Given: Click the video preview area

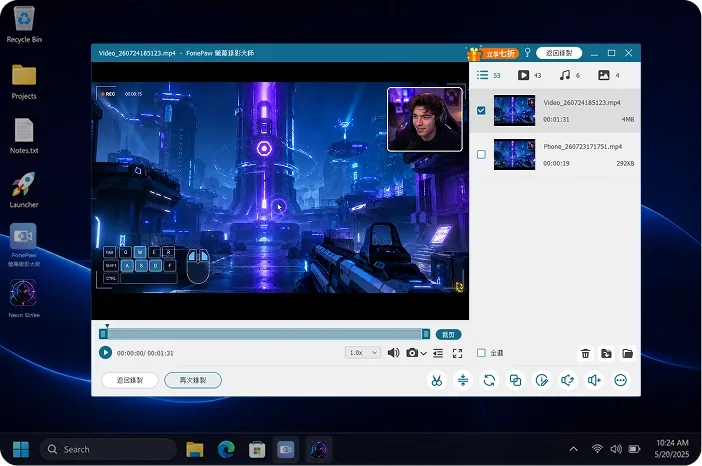Looking at the screenshot, I should [x=280, y=191].
